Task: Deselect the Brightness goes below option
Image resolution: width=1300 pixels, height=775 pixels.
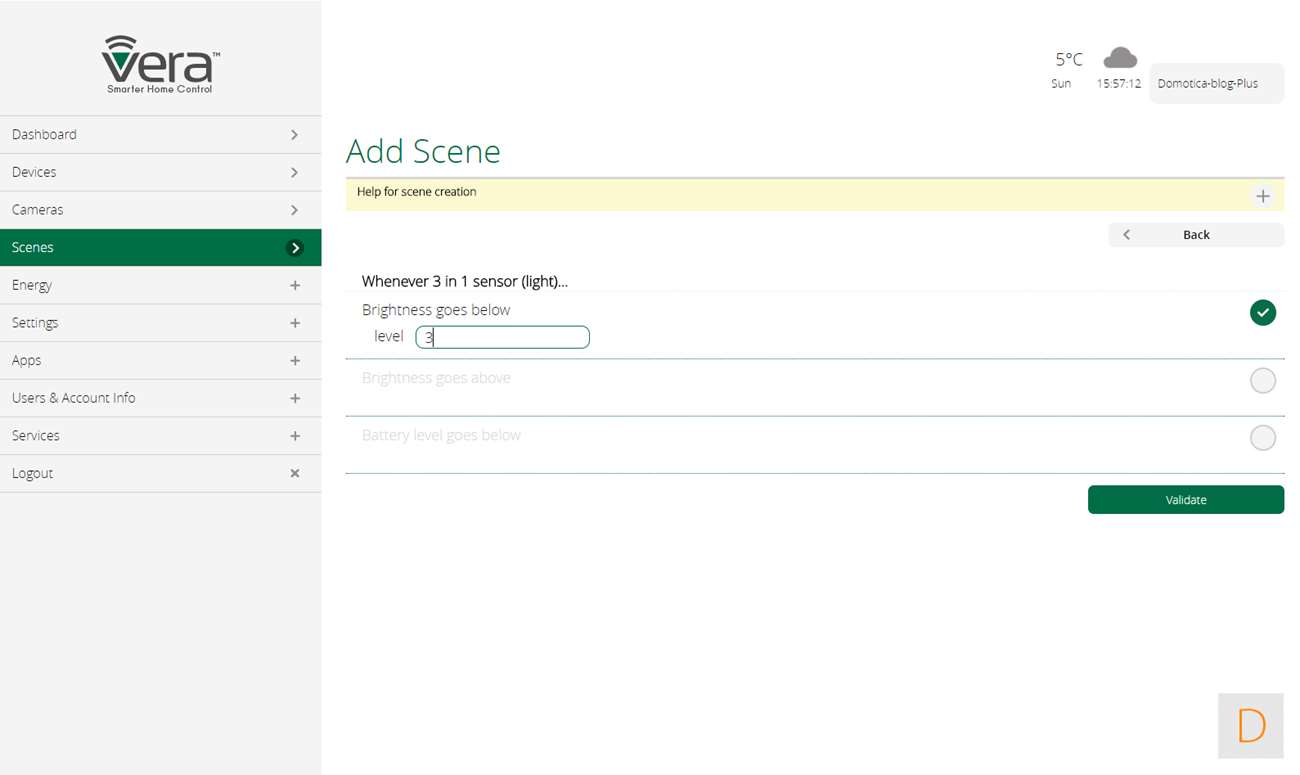Action: pyautogui.click(x=1263, y=313)
